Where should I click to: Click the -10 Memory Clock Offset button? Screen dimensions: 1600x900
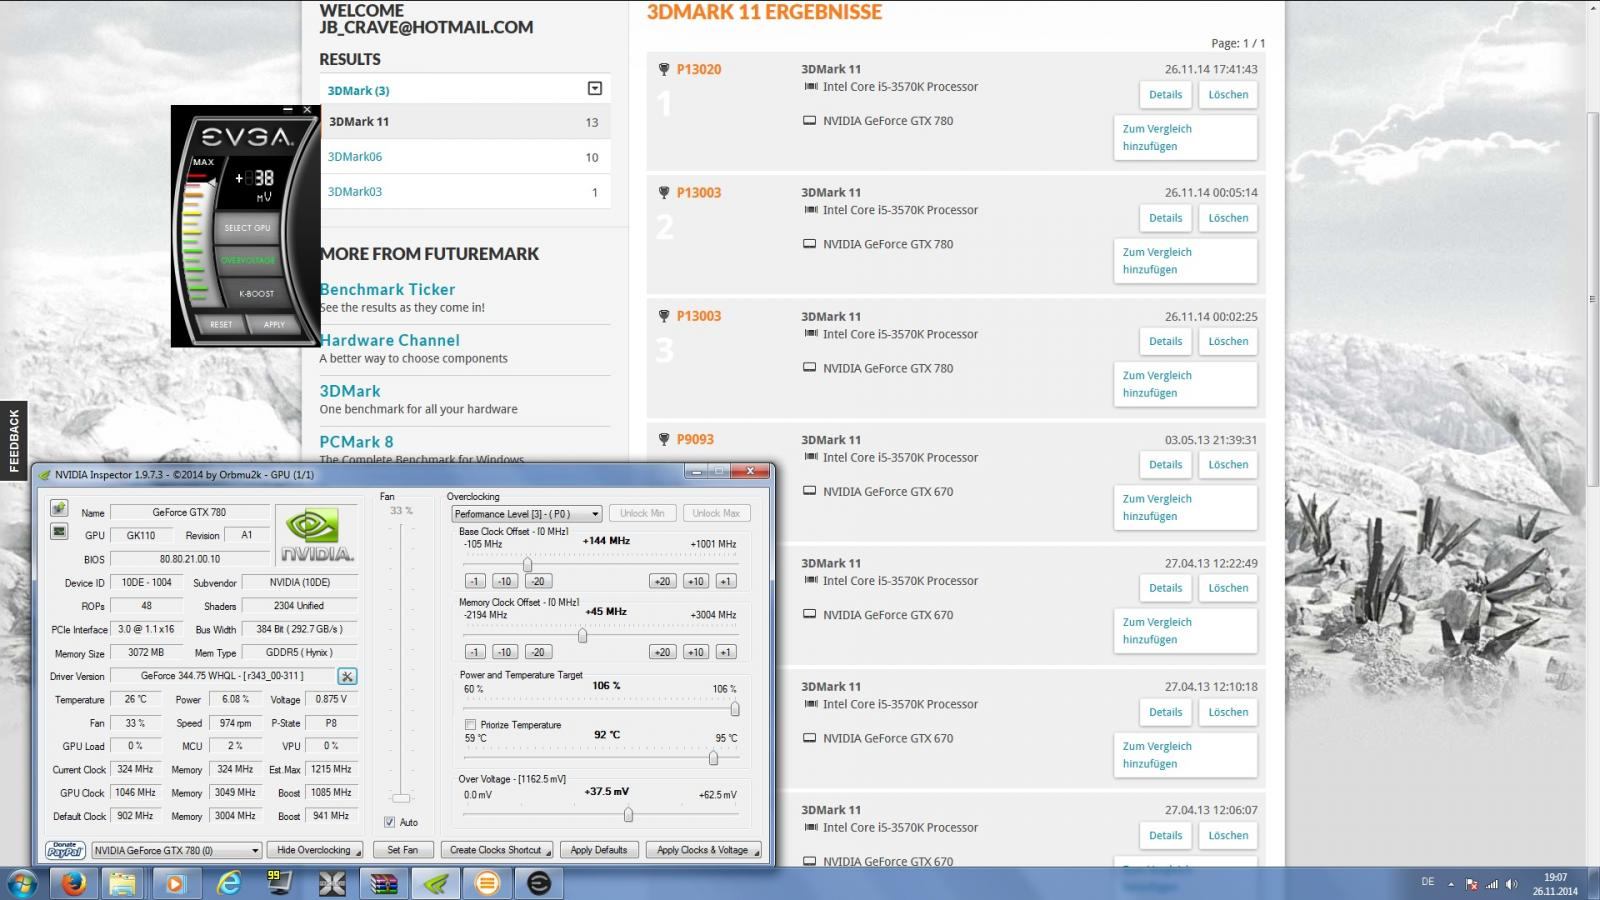pos(504,652)
